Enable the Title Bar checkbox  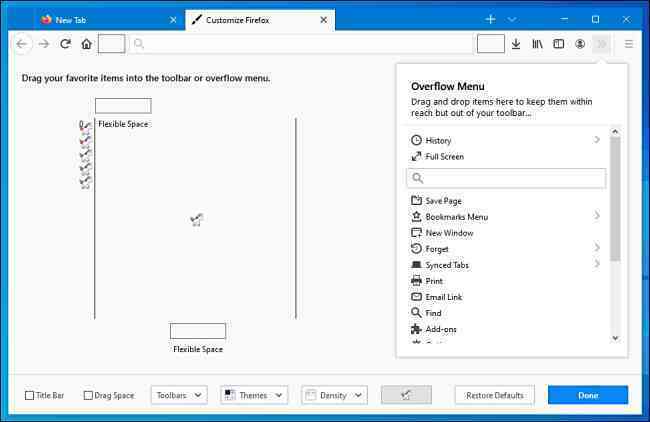coord(29,395)
